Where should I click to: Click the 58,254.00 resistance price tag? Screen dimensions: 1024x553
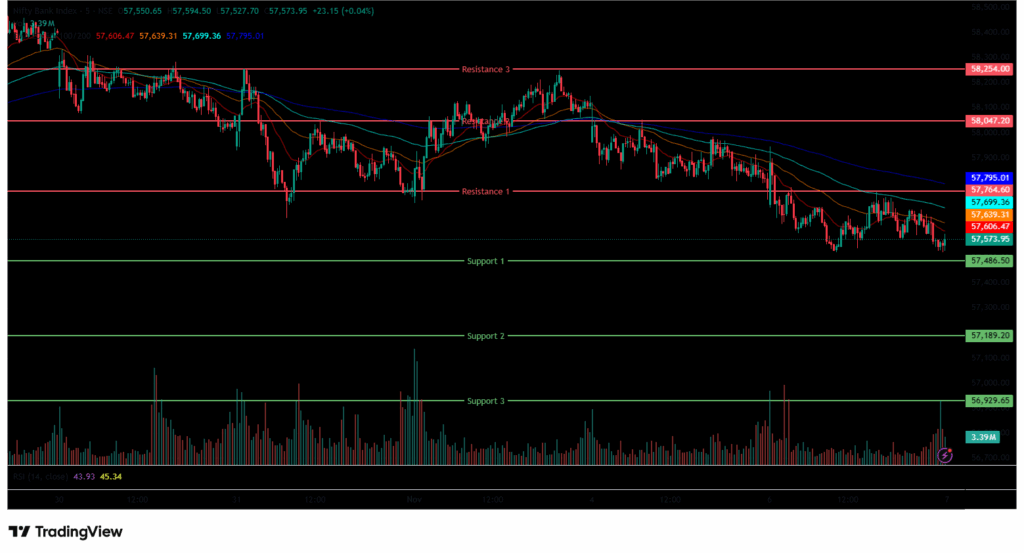989,70
